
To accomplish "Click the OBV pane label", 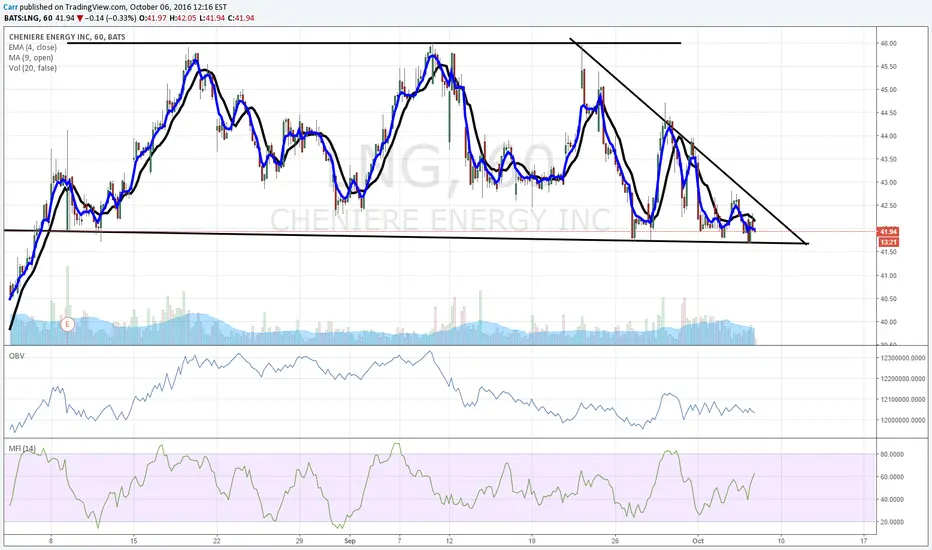I will point(16,356).
